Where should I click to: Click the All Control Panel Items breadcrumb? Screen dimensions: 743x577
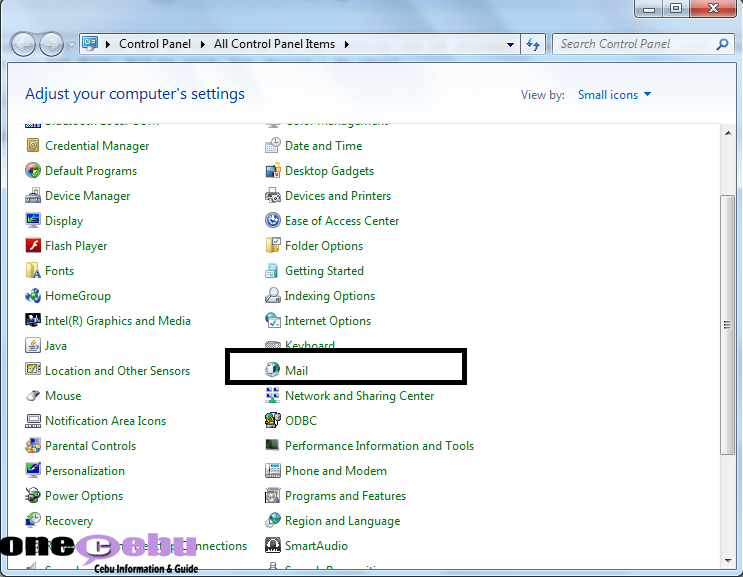point(274,44)
